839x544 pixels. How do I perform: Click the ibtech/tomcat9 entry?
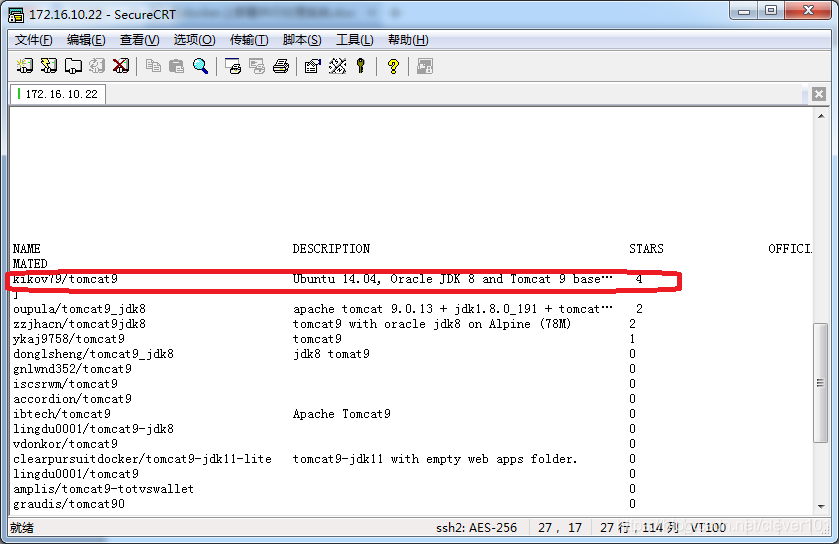(62, 414)
